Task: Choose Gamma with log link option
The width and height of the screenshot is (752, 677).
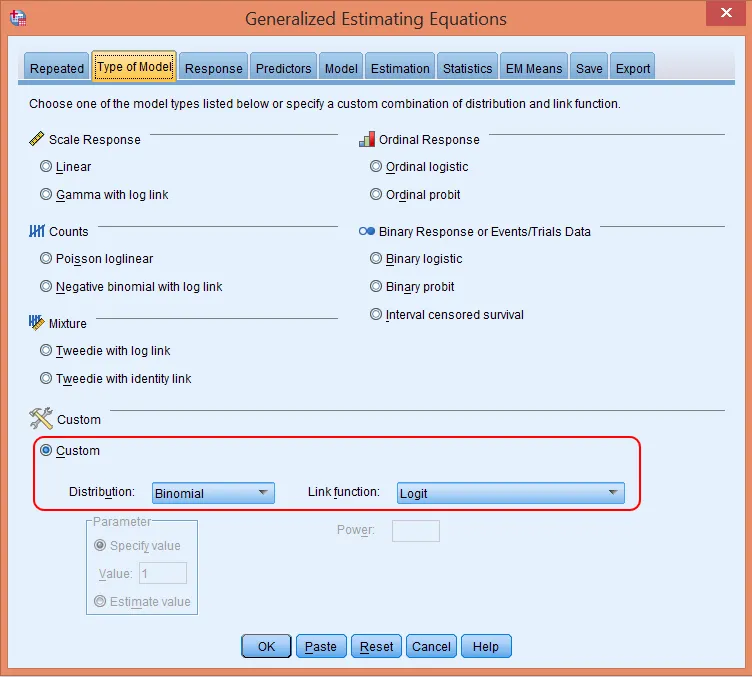Action: pos(46,194)
